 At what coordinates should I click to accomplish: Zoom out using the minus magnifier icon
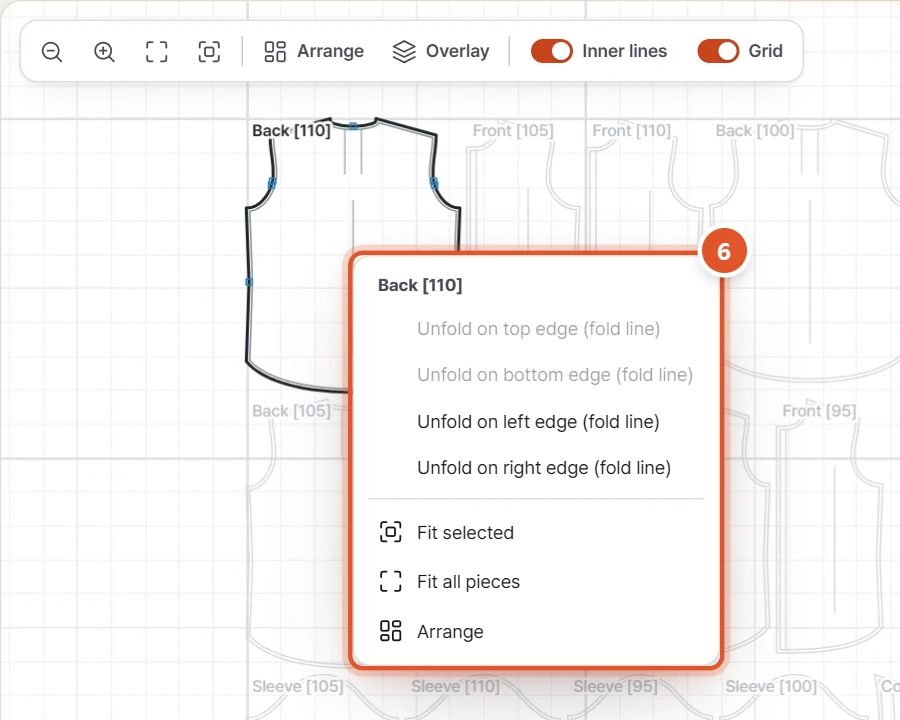[x=52, y=52]
